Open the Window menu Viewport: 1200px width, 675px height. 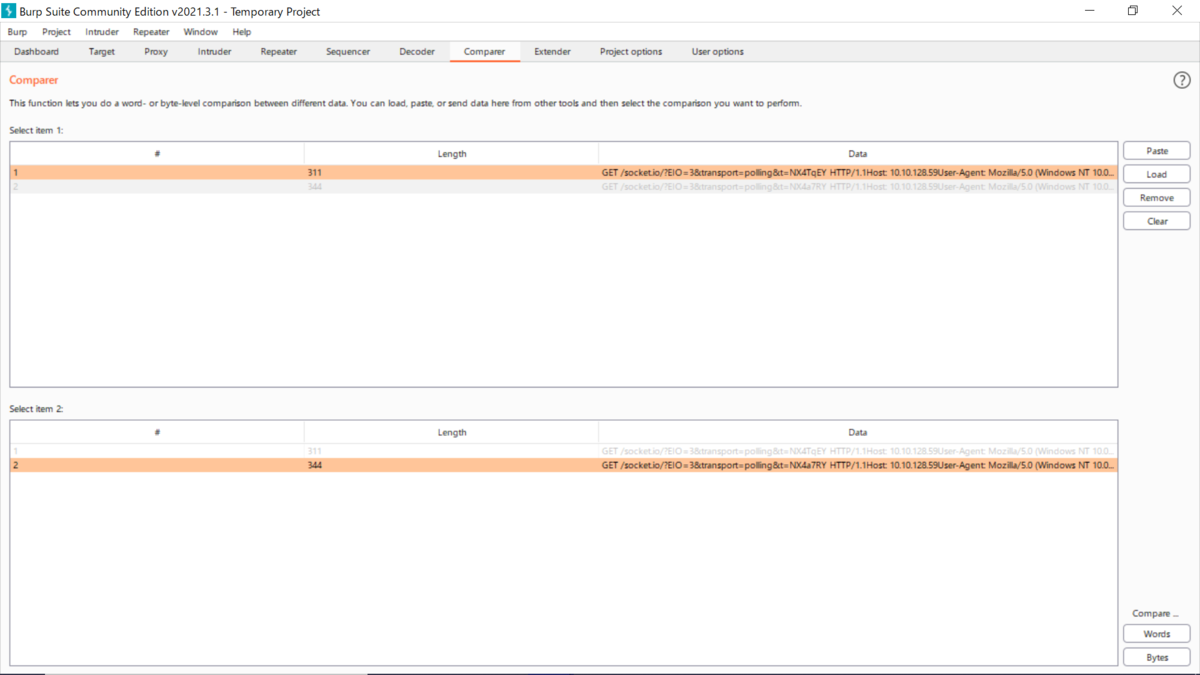click(x=200, y=32)
